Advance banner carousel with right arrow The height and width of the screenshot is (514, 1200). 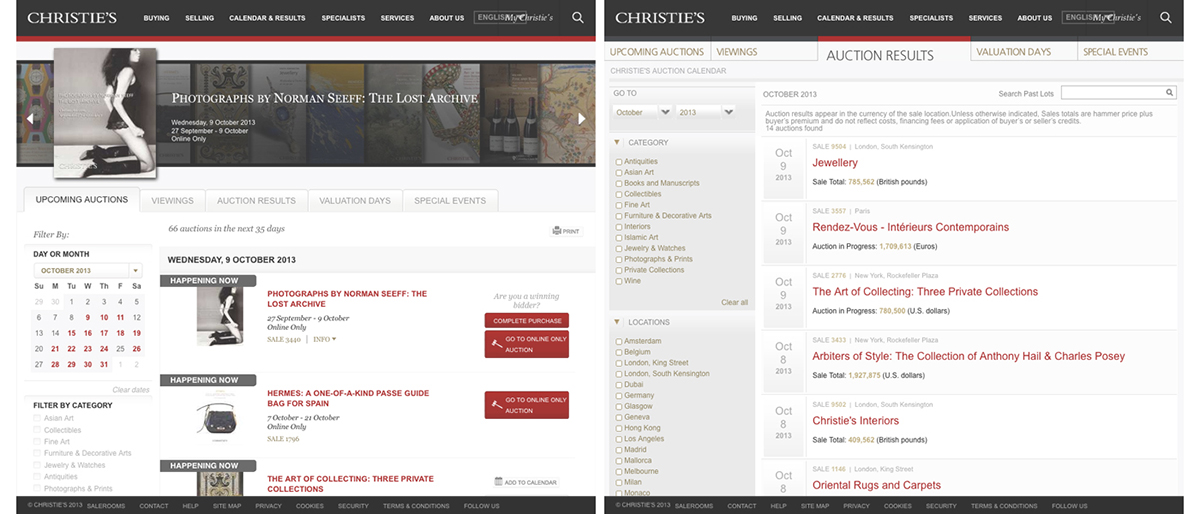(x=582, y=118)
